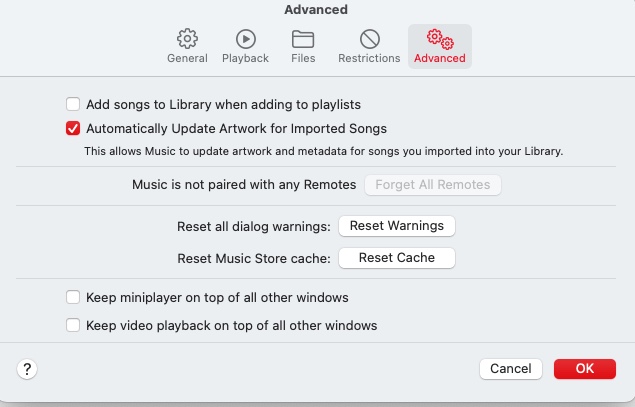Enable Keep miniplayer on top of all windows
Screen dimensions: 635x407
tap(73, 298)
